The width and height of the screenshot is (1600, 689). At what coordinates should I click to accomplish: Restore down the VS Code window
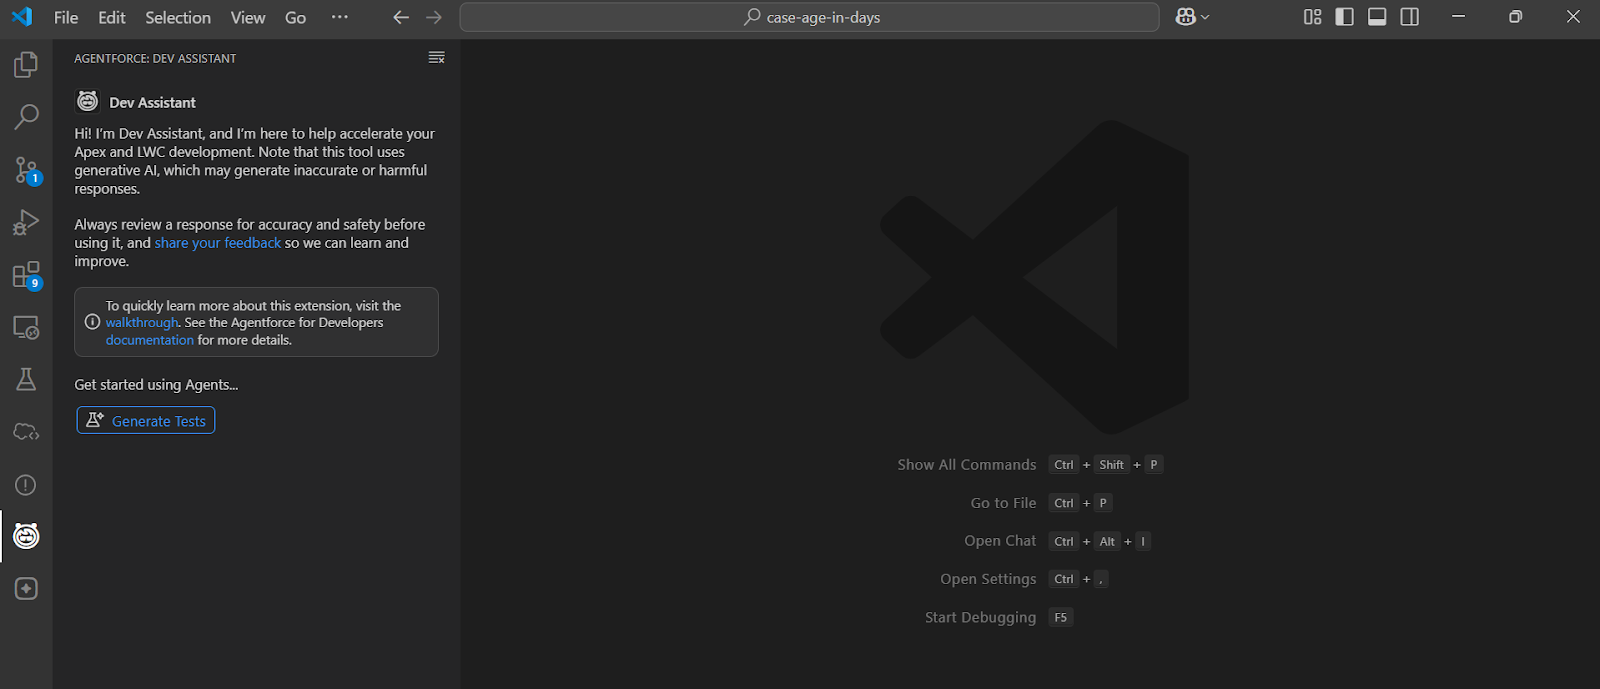pos(1515,17)
